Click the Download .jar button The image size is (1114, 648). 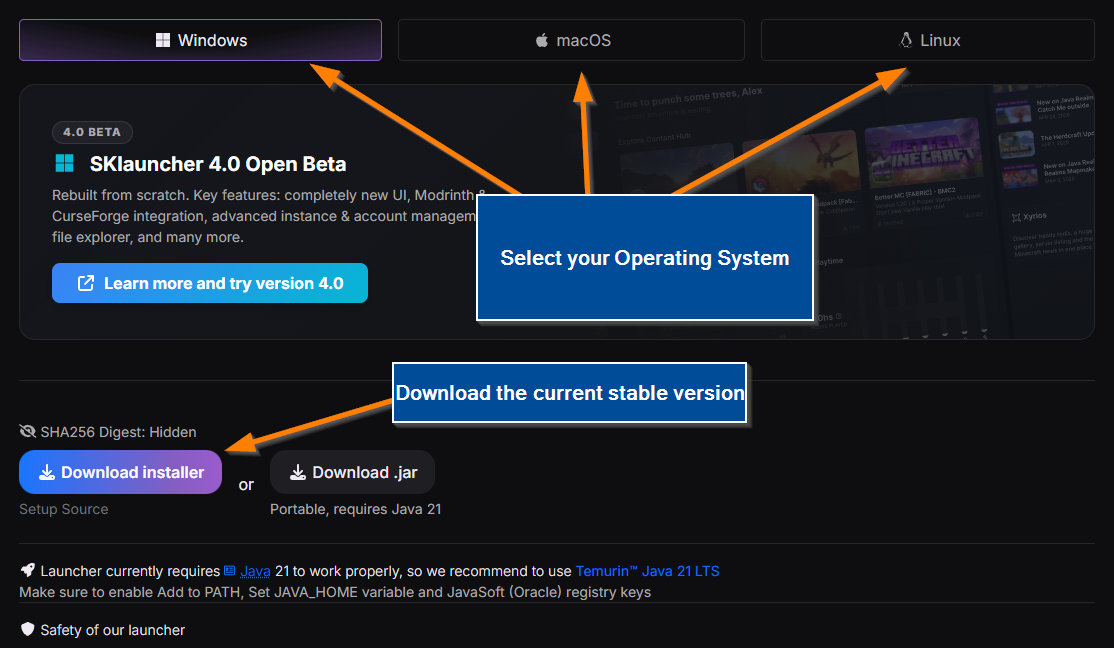[352, 472]
